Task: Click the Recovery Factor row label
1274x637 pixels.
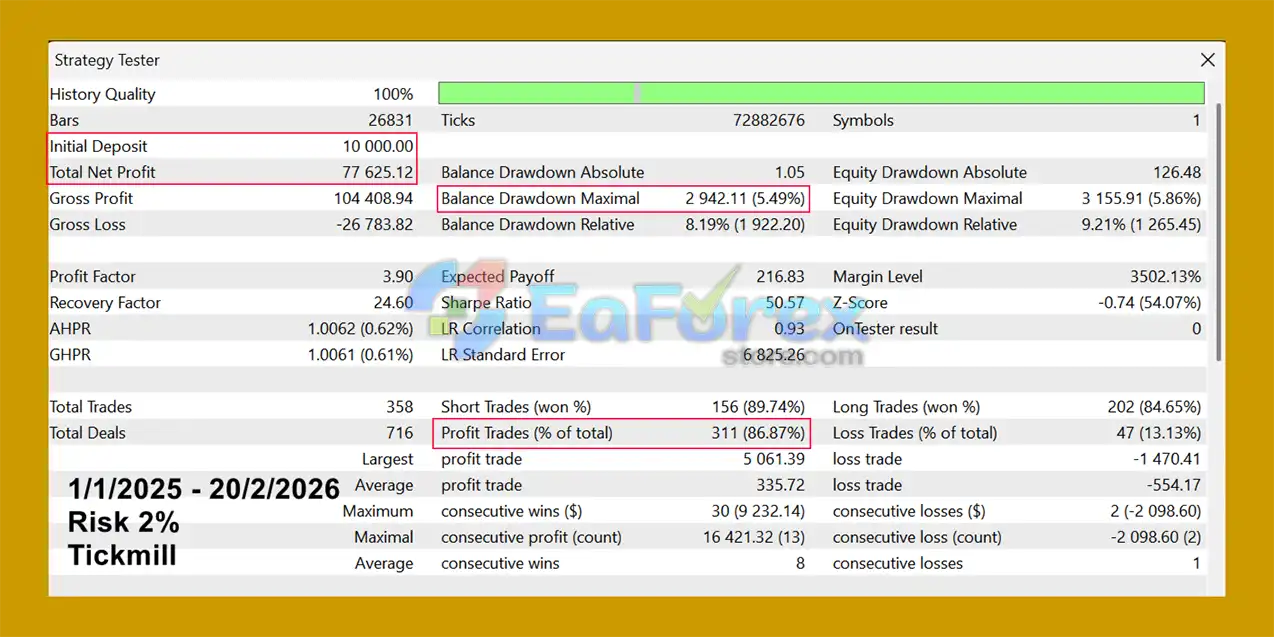Action: (x=105, y=302)
